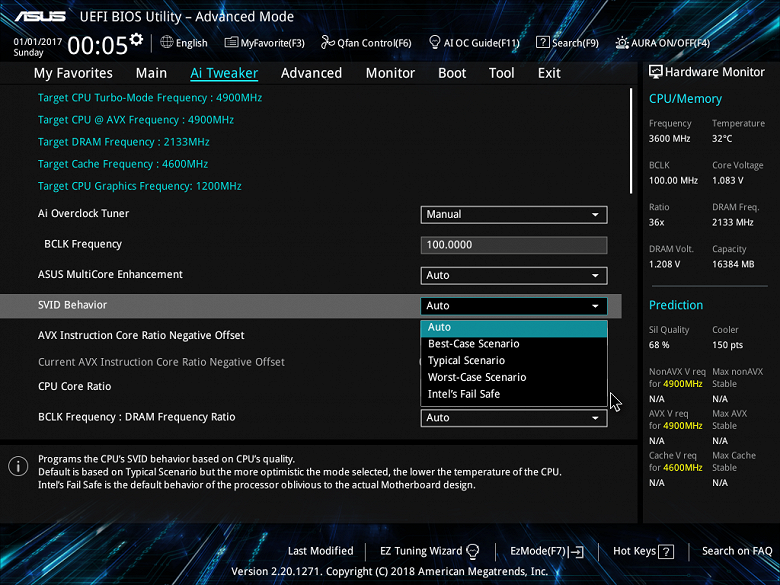Click the EzMode exit arrow icon
Screen dimensions: 780x585
point(576,551)
